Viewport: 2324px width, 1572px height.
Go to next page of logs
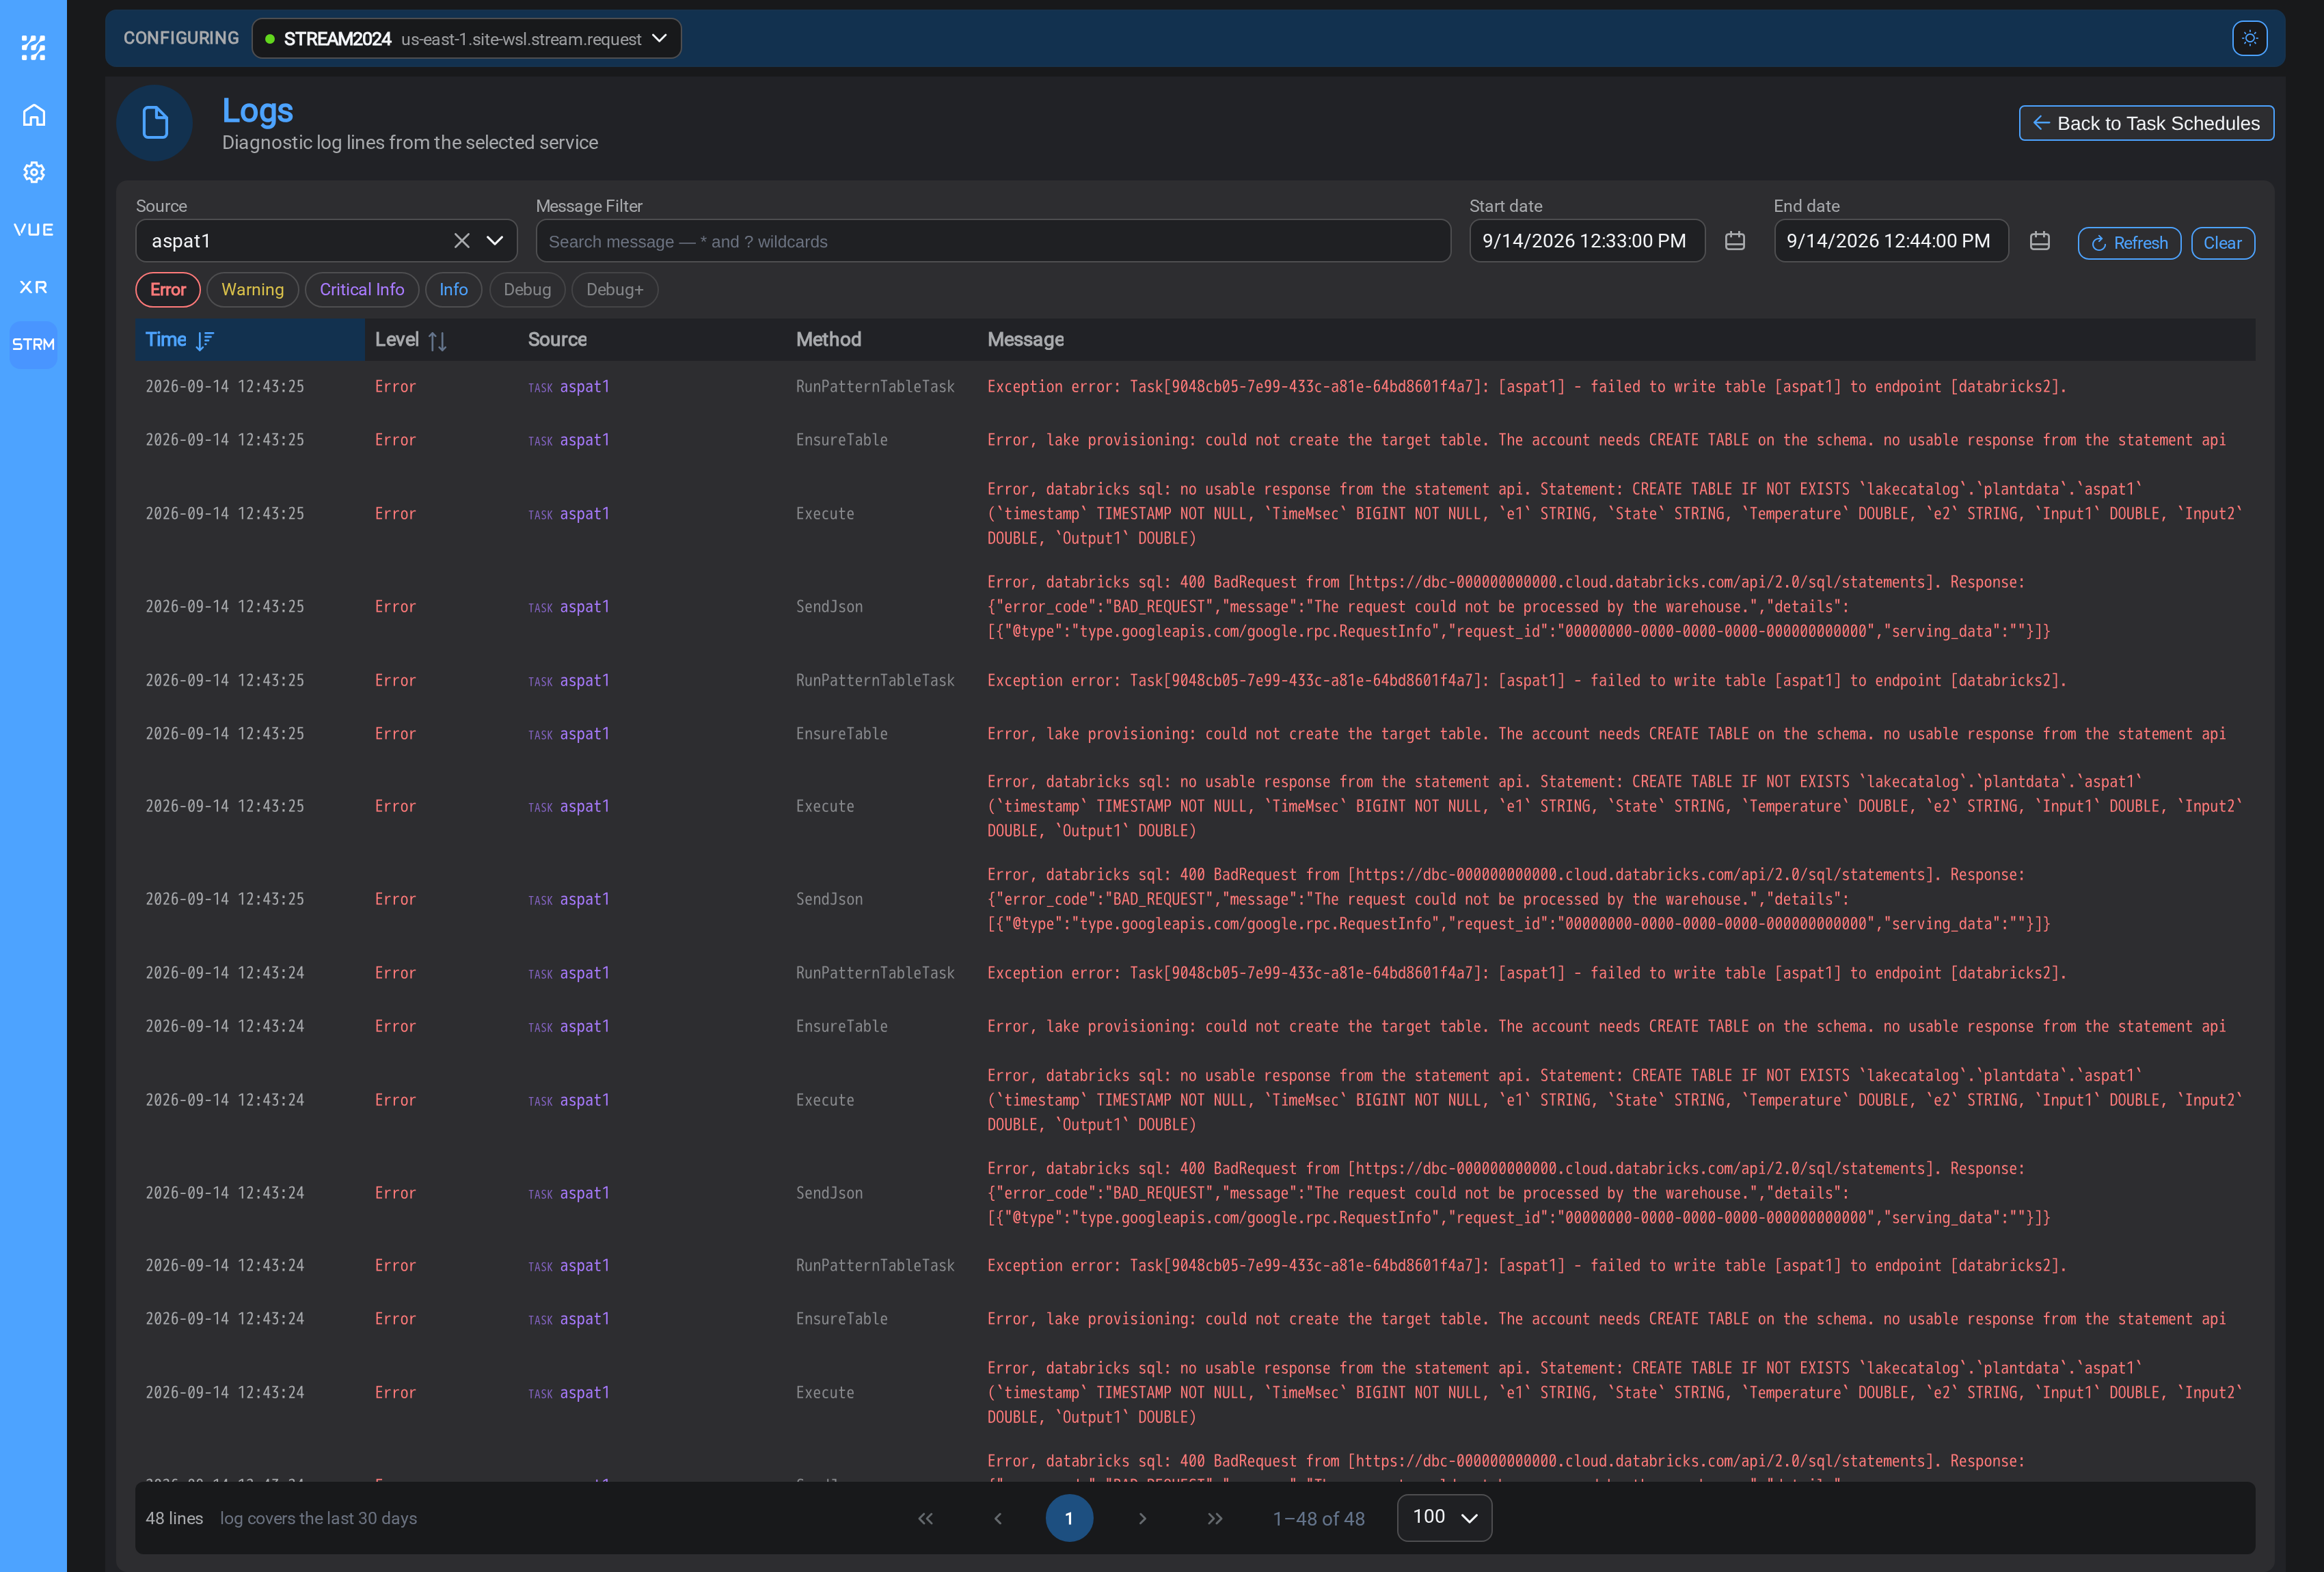click(x=1142, y=1518)
